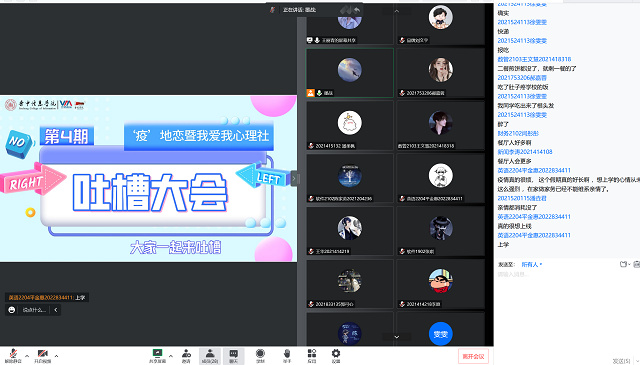
Task: Select the Shin-chan avatar tile 2021414210
Action: 440,284
